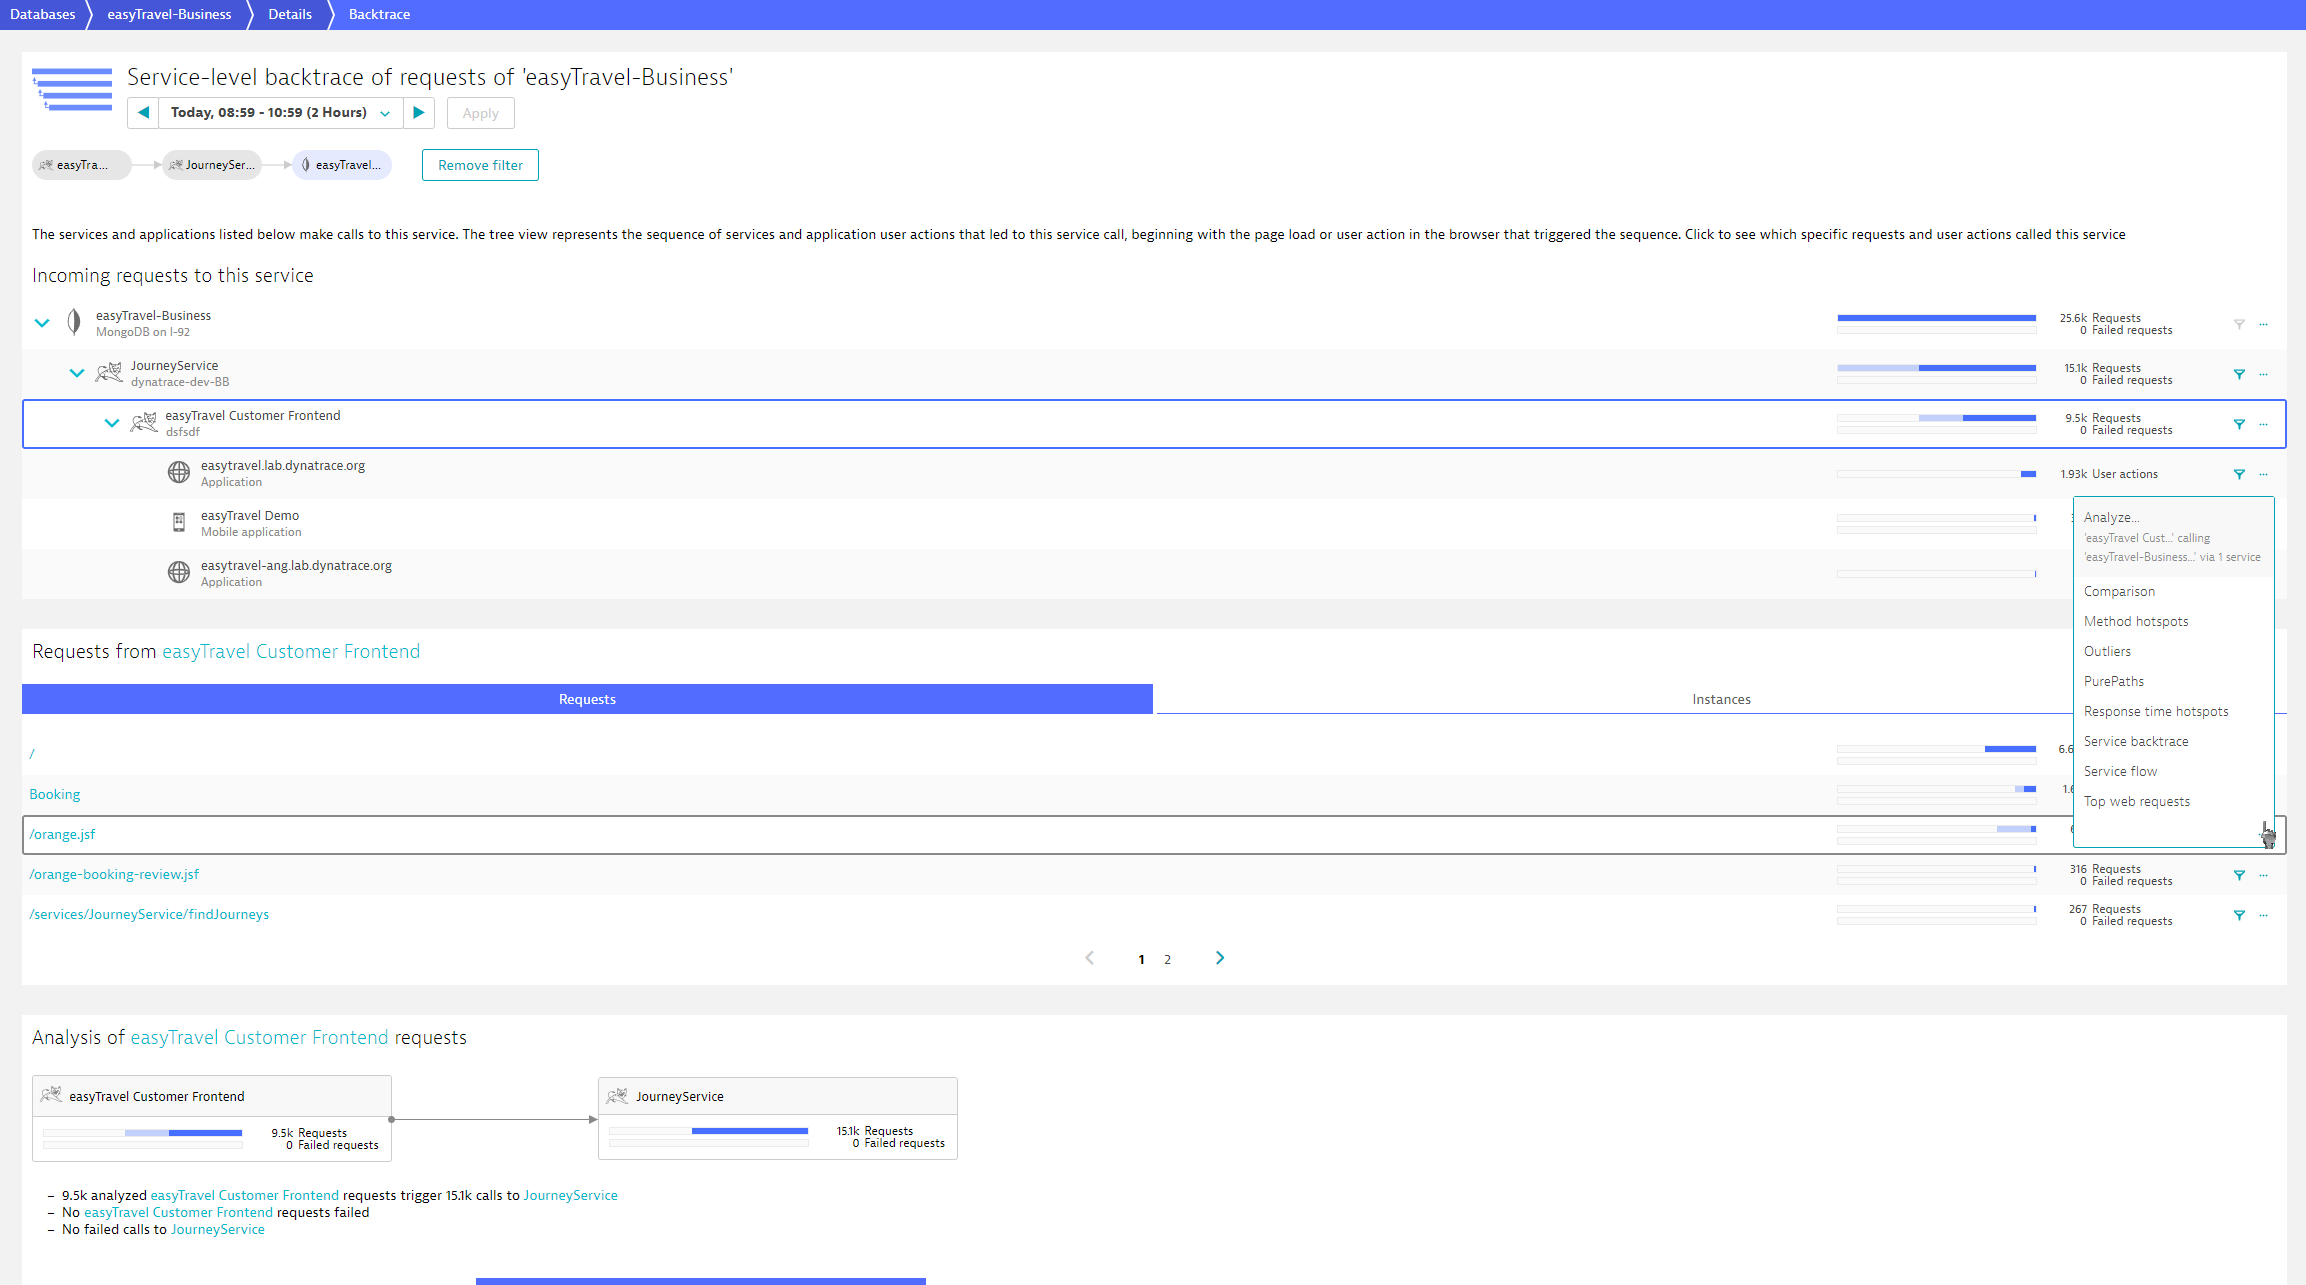Choose PurePaths from the context menu

pos(2114,682)
